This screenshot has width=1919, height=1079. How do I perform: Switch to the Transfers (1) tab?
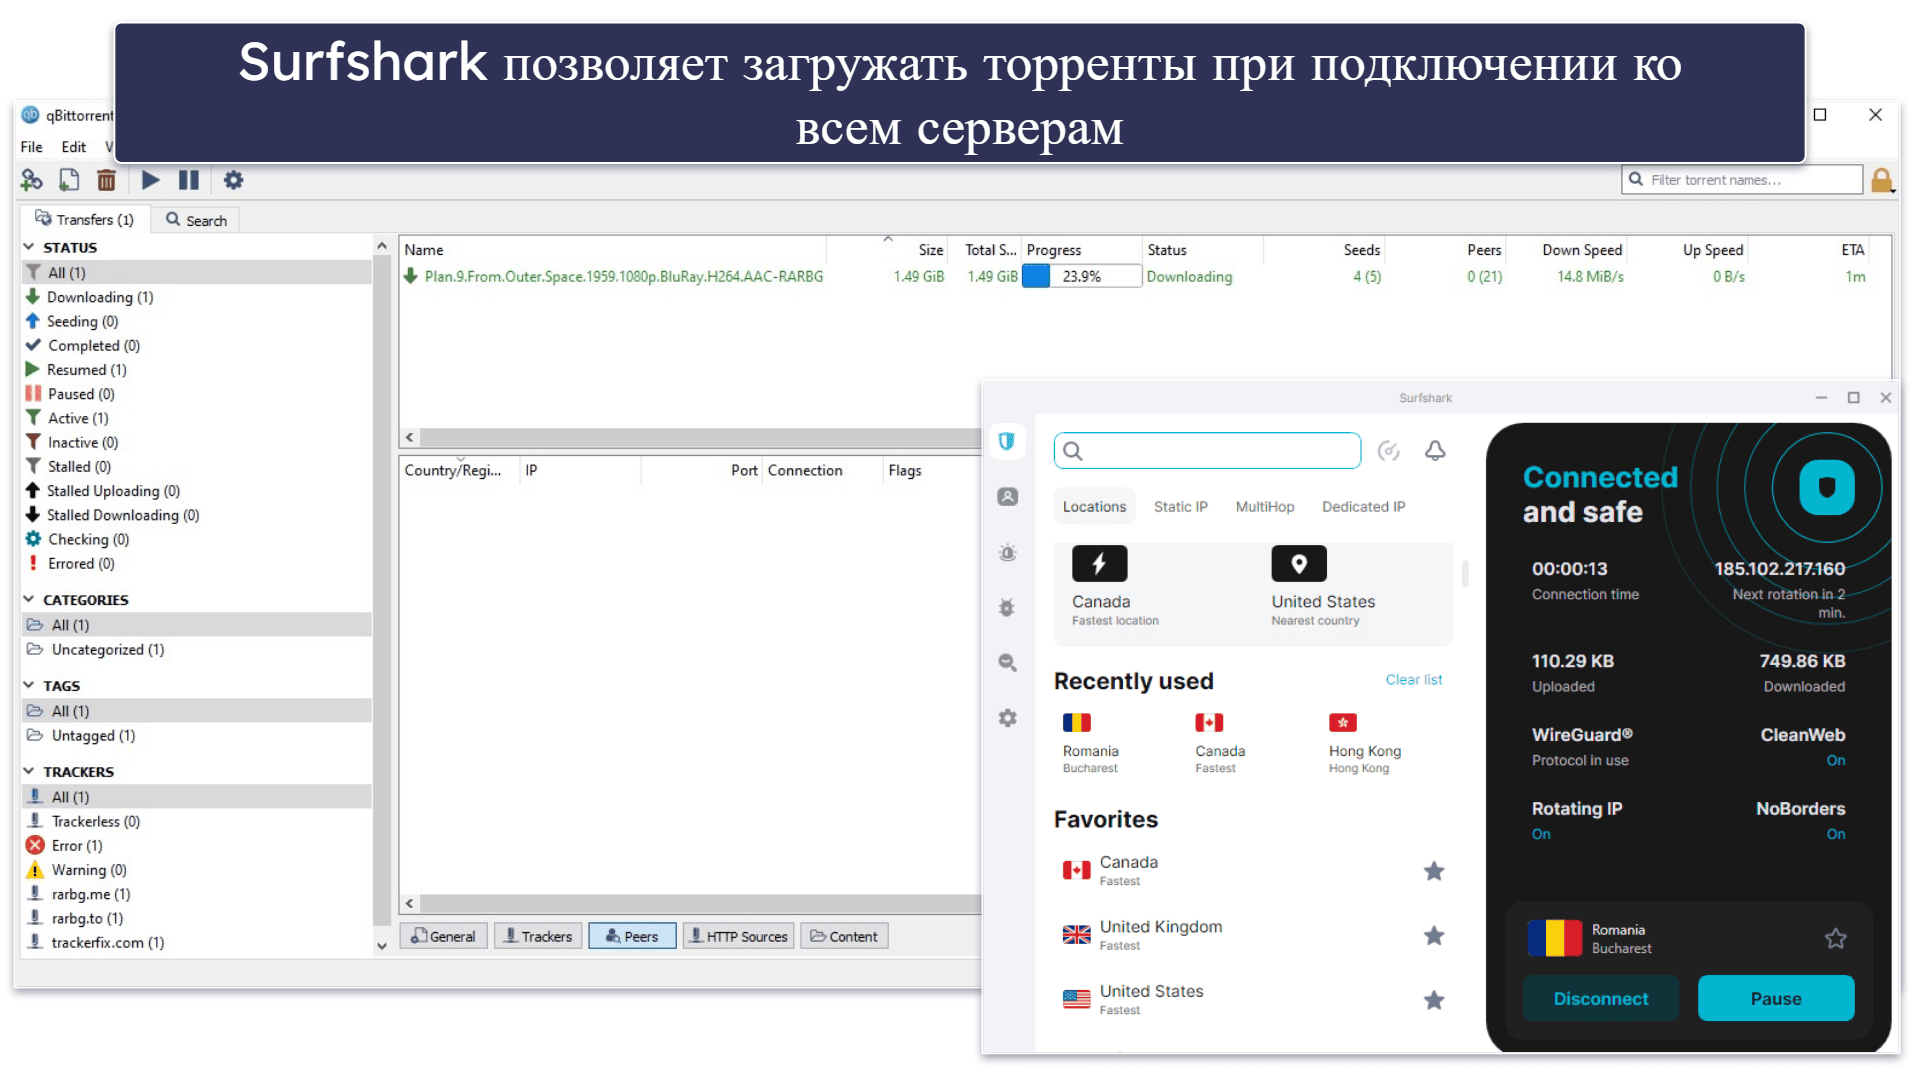tap(85, 220)
